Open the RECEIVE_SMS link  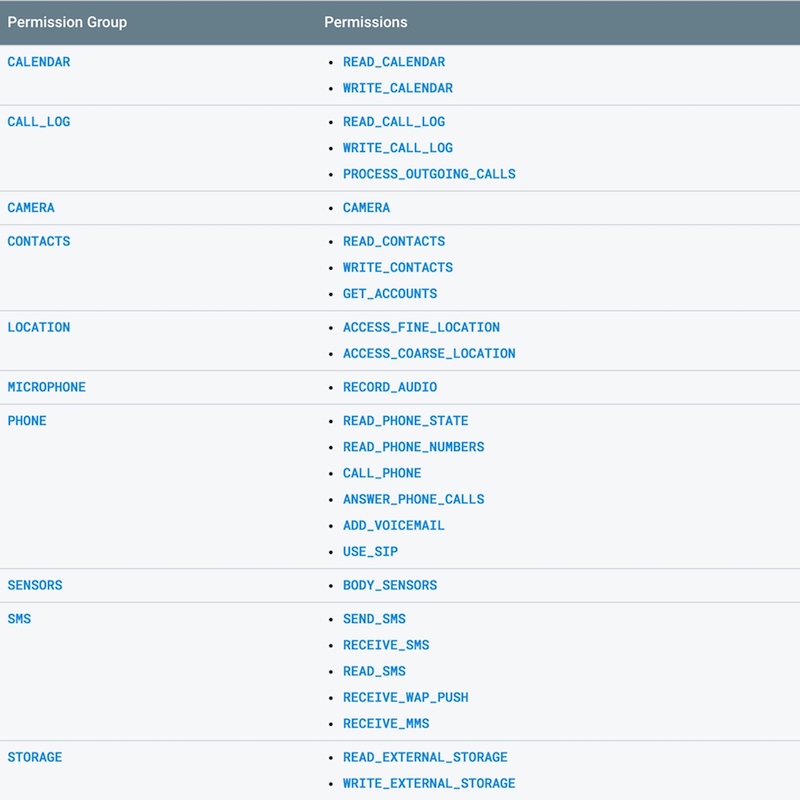tap(386, 645)
